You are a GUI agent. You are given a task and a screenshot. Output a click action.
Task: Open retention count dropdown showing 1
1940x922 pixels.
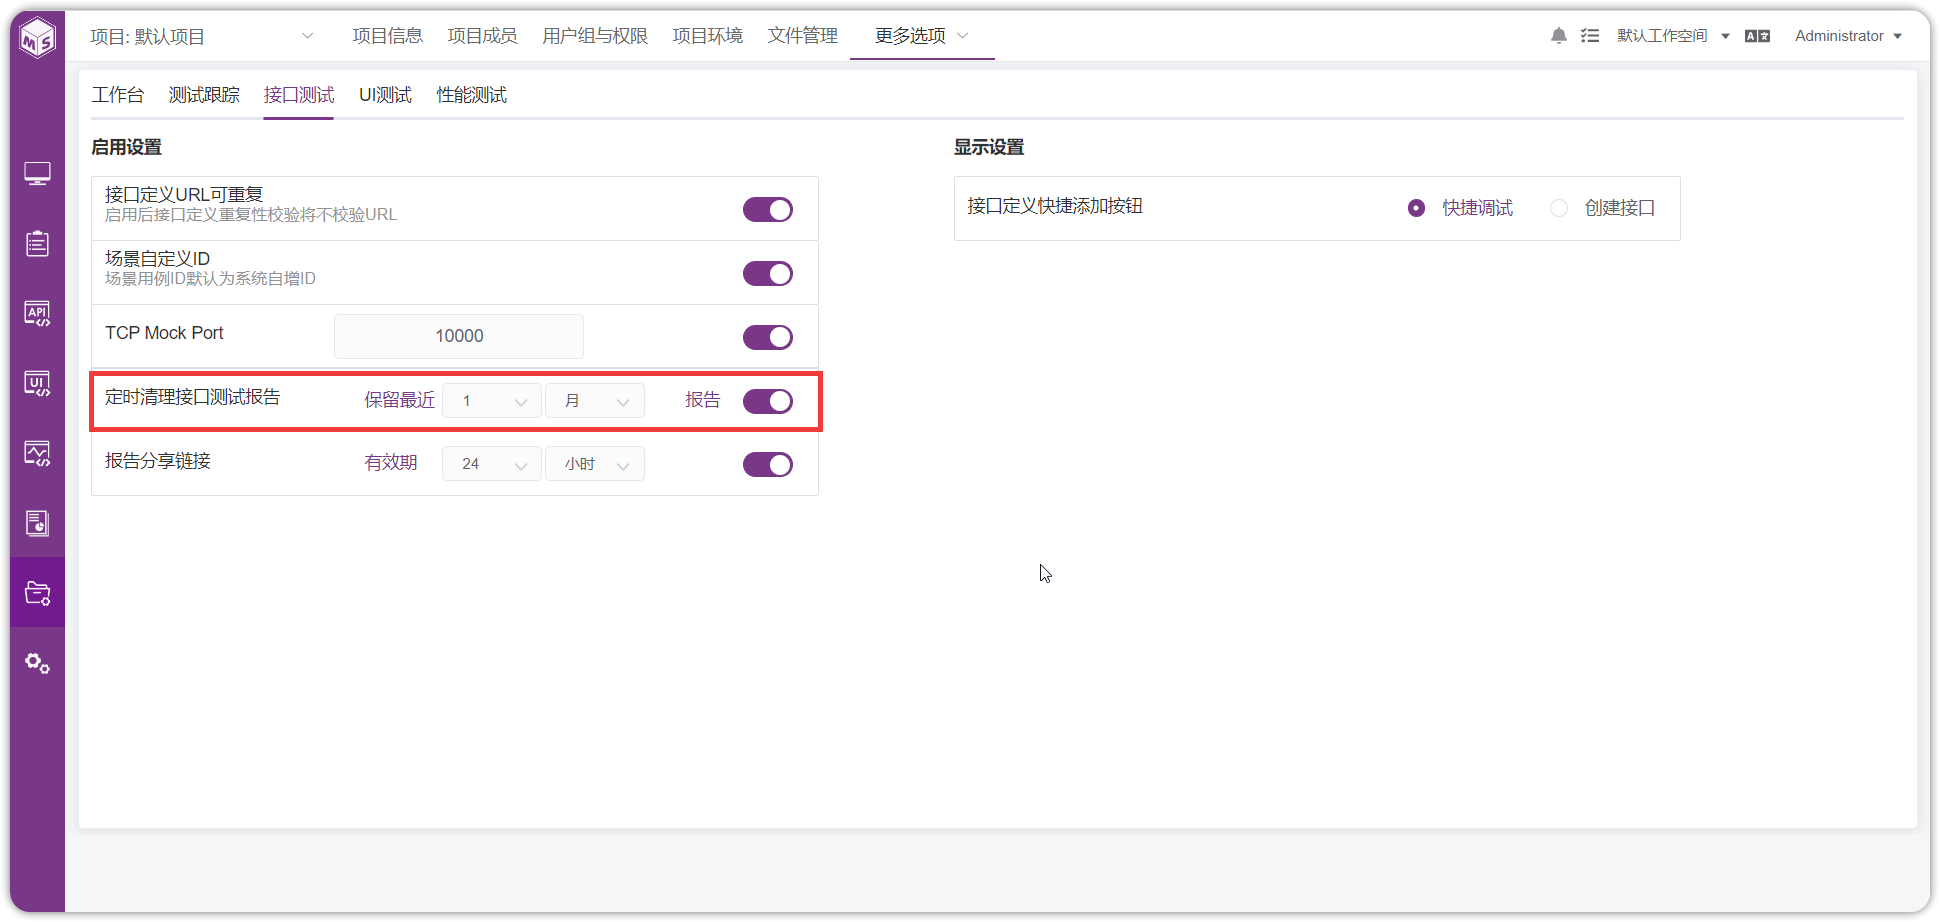492,401
